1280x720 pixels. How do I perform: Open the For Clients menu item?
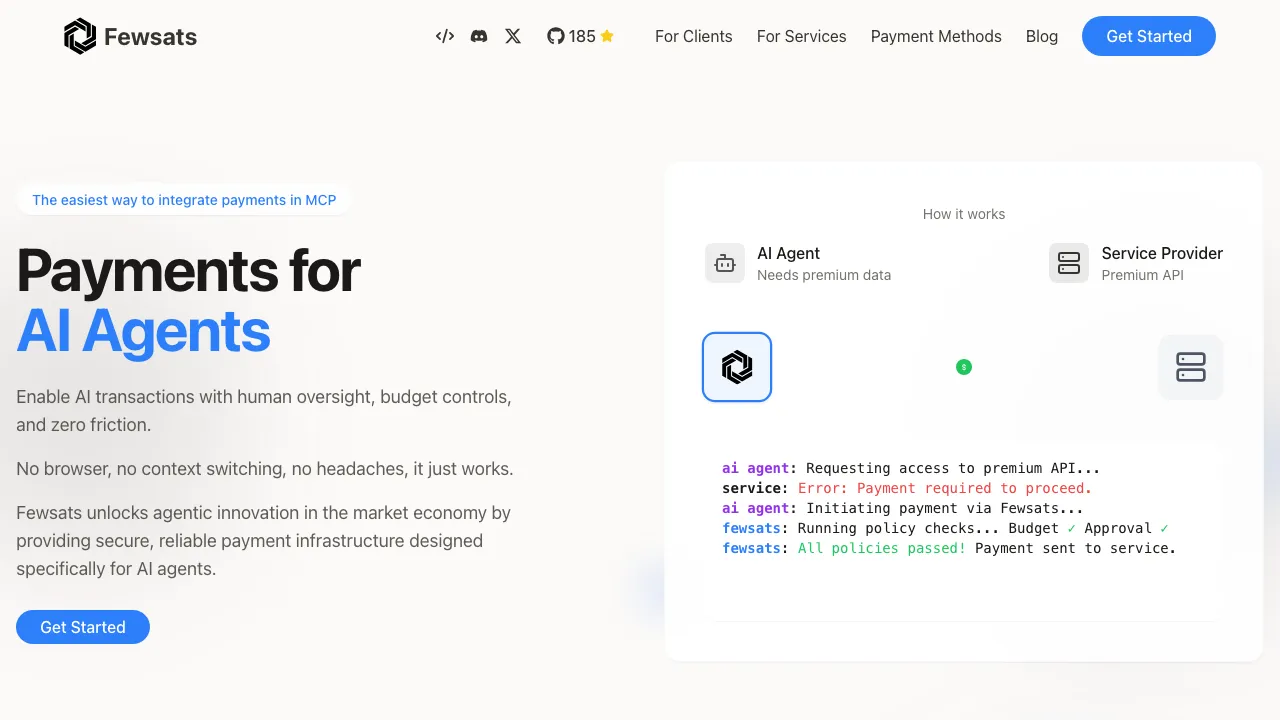tap(693, 36)
